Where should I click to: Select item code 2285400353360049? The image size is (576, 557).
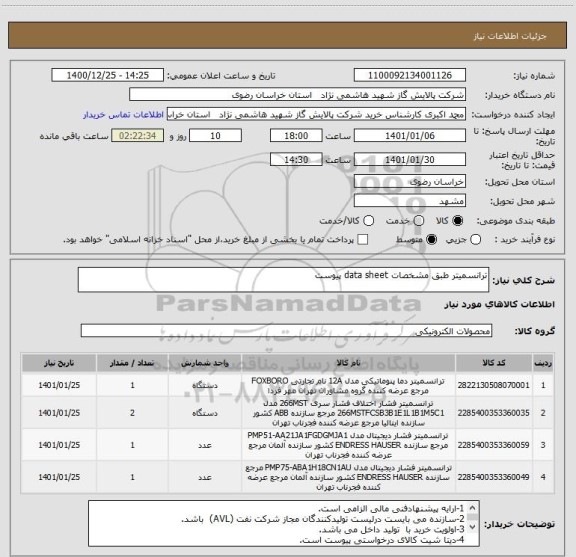(x=494, y=477)
